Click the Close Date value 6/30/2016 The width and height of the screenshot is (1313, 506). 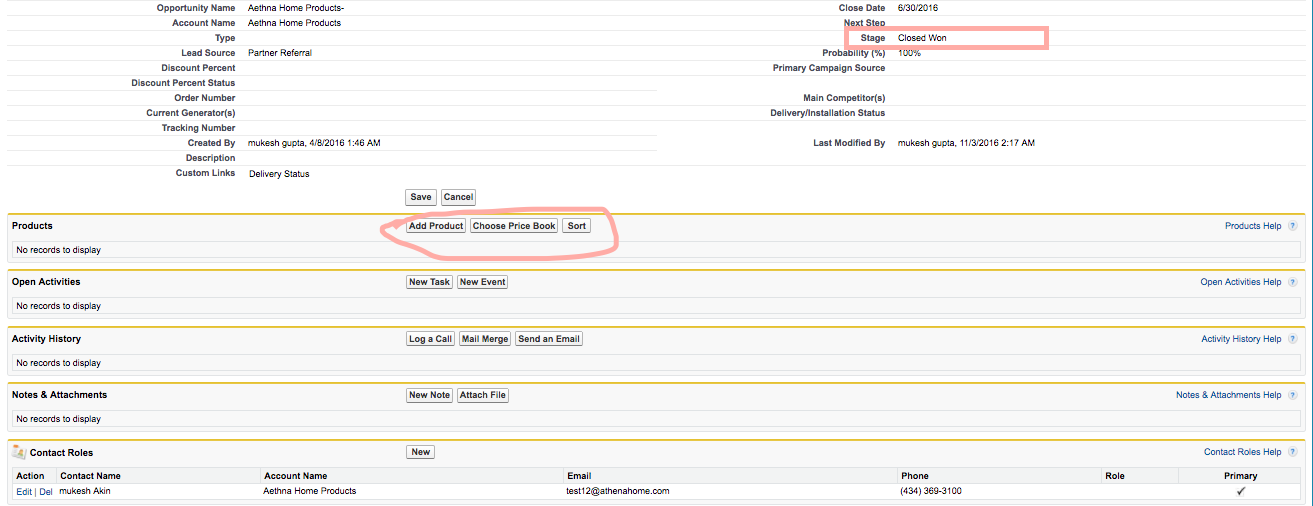click(920, 8)
